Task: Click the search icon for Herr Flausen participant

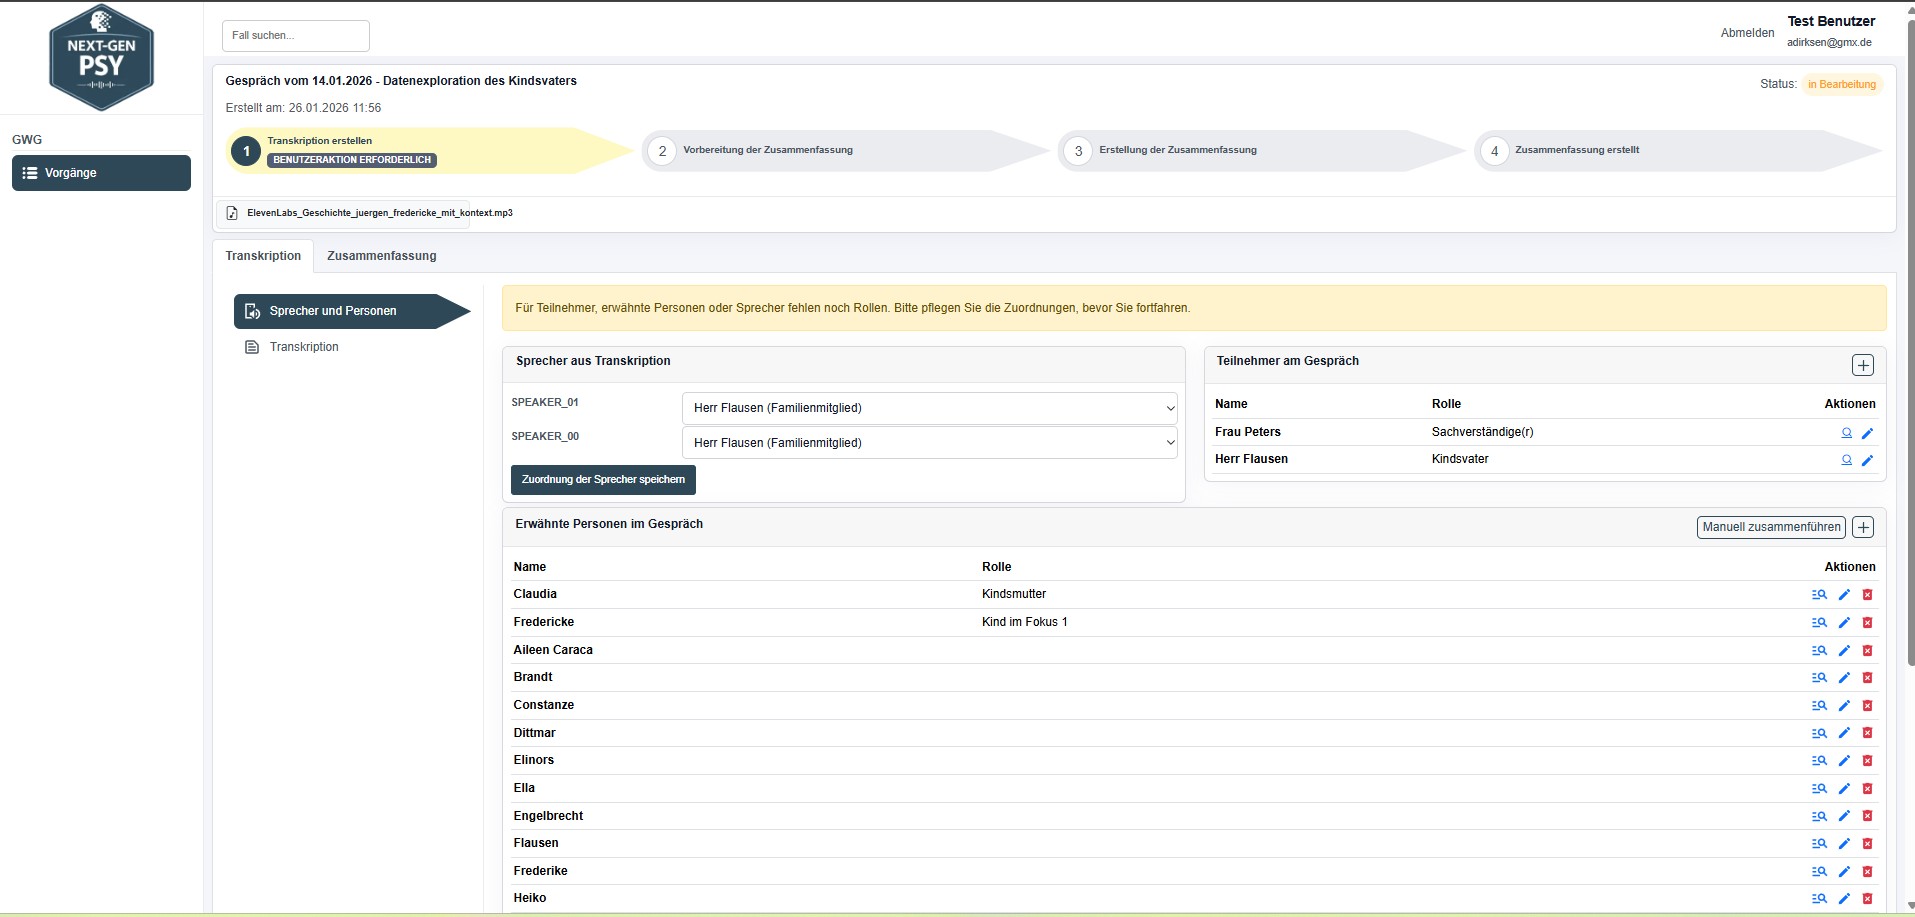Action: click(1846, 460)
